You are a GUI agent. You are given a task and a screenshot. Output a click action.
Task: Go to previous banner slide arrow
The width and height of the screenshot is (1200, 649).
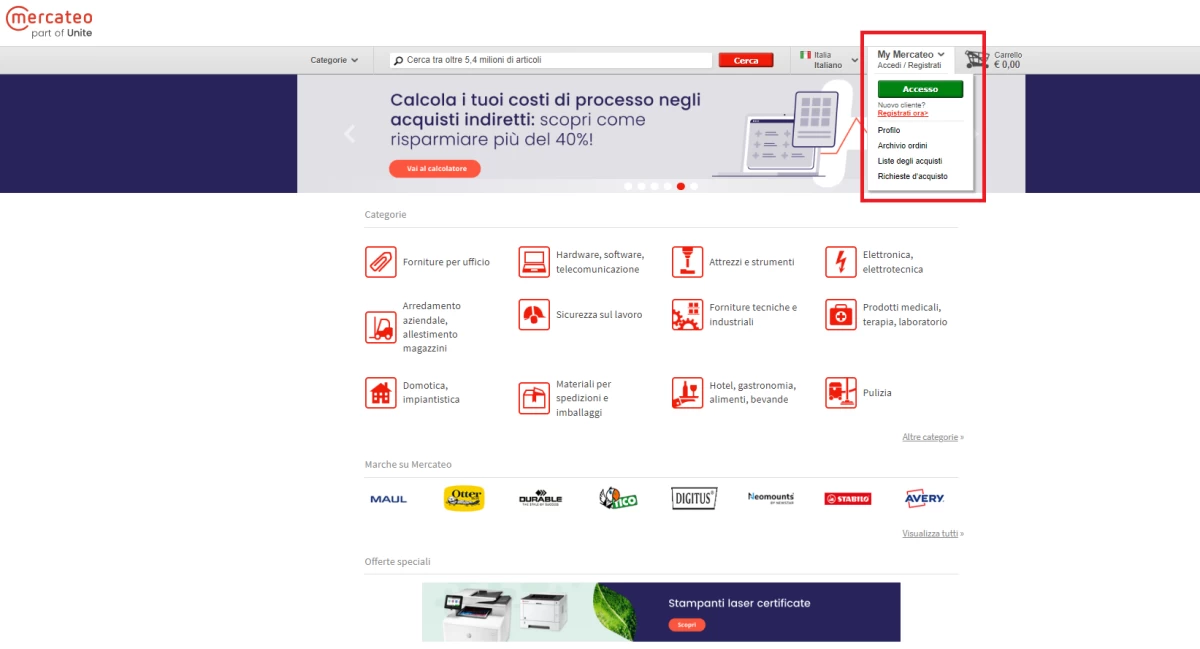tap(349, 134)
